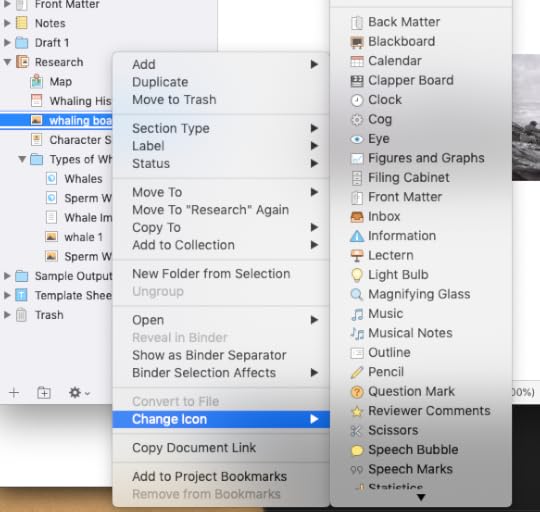The image size is (540, 512).
Task: Expand the Draft 1 folder
Action: pos(7,43)
